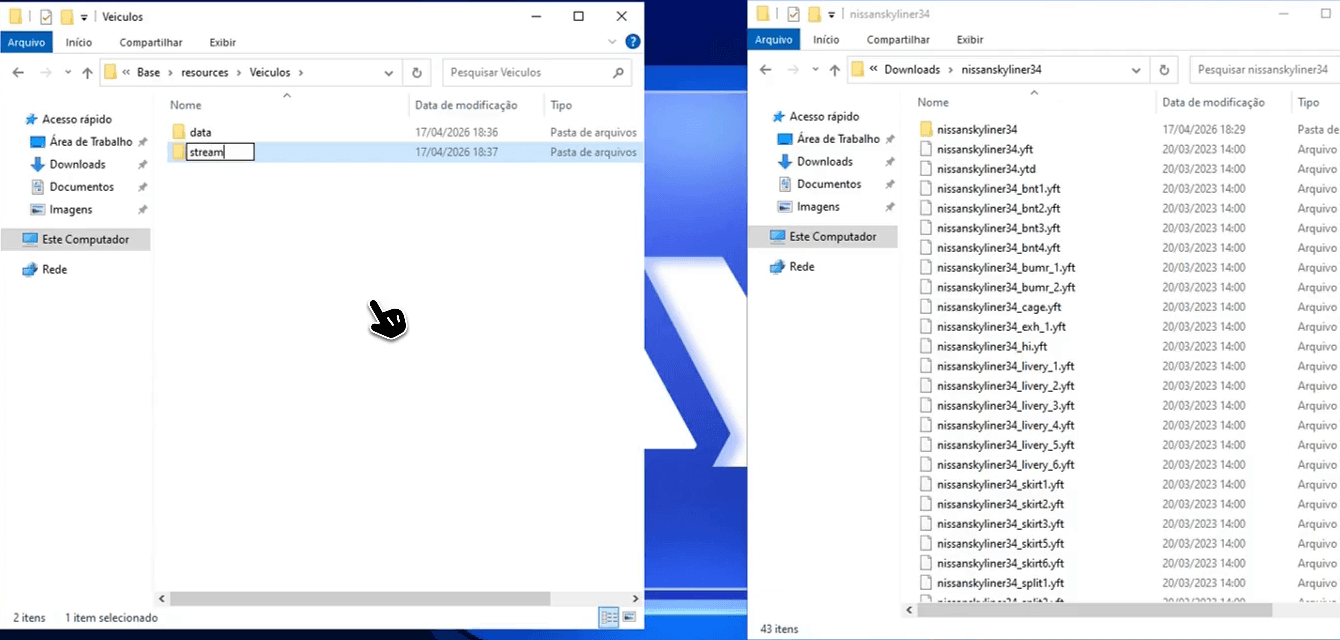Click Back arrow in Veiculos window
This screenshot has width=1340, height=640.
coord(18,72)
